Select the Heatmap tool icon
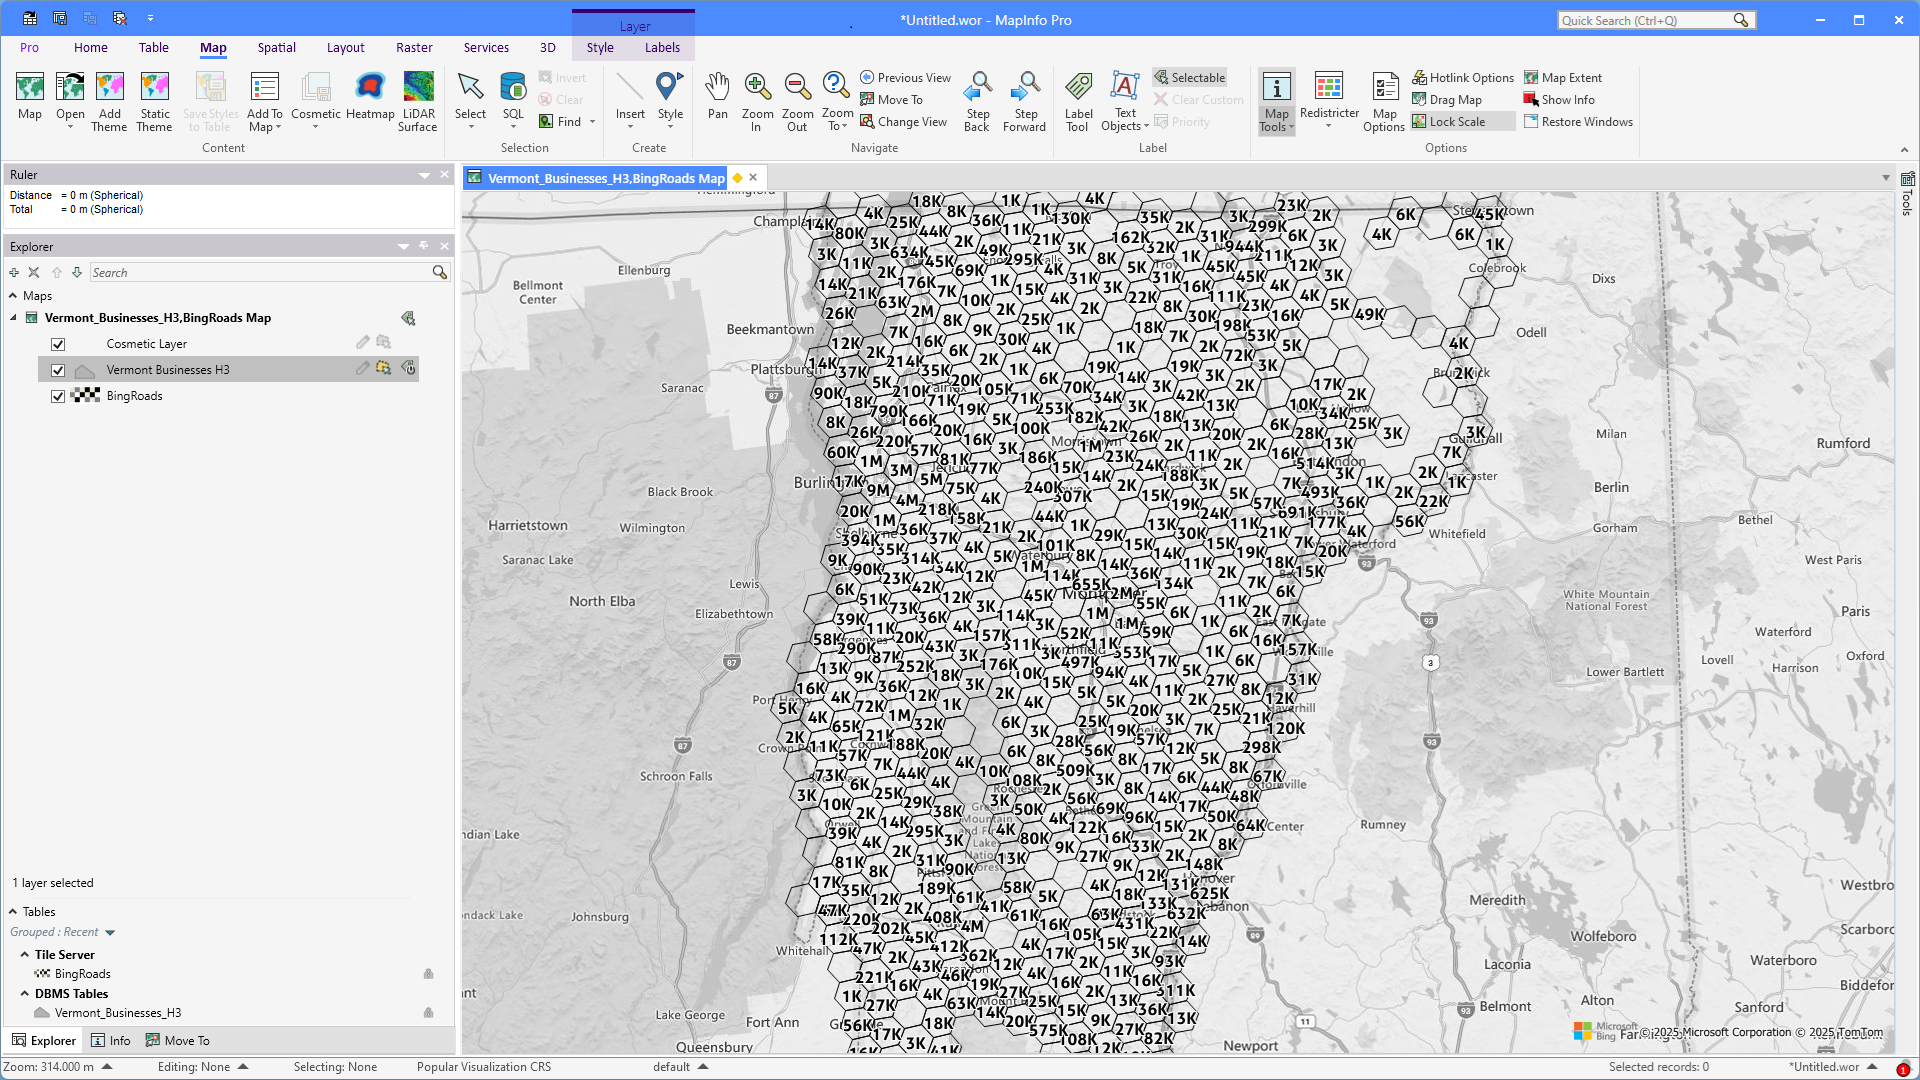1920x1080 pixels. (370, 88)
